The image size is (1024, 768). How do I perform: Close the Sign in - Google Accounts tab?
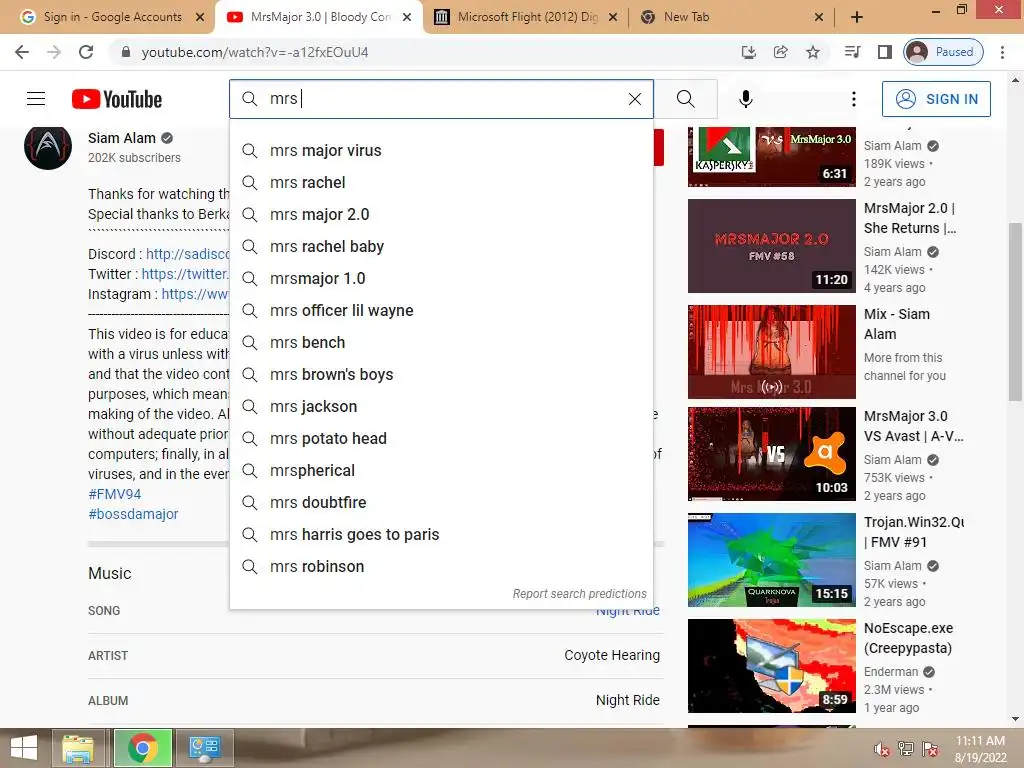click(x=200, y=17)
